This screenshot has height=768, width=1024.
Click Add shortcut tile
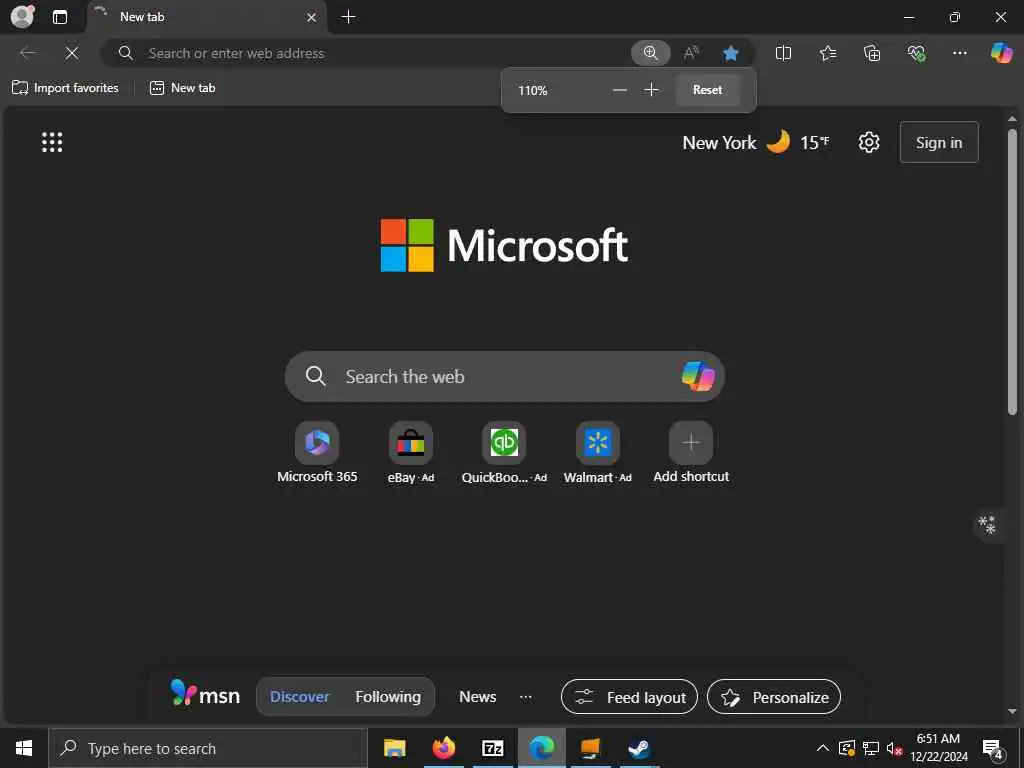(691, 453)
